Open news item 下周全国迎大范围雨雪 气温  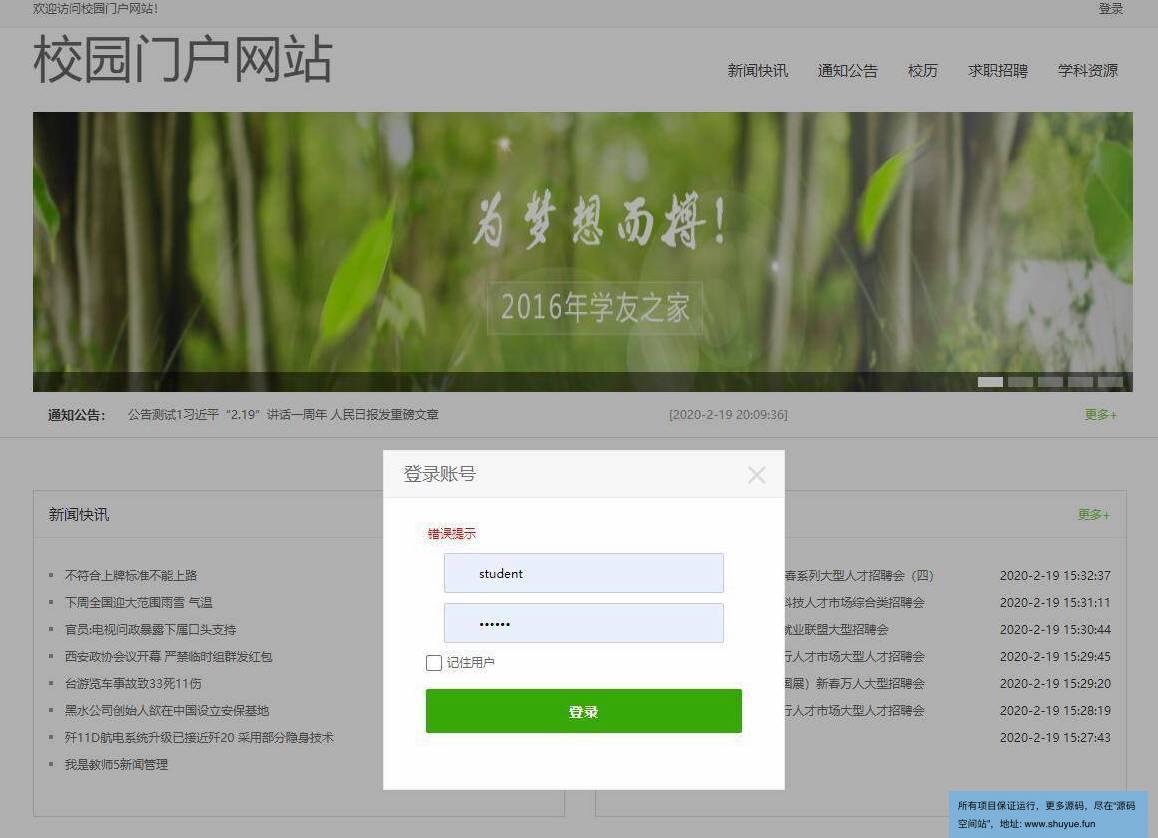[138, 602]
